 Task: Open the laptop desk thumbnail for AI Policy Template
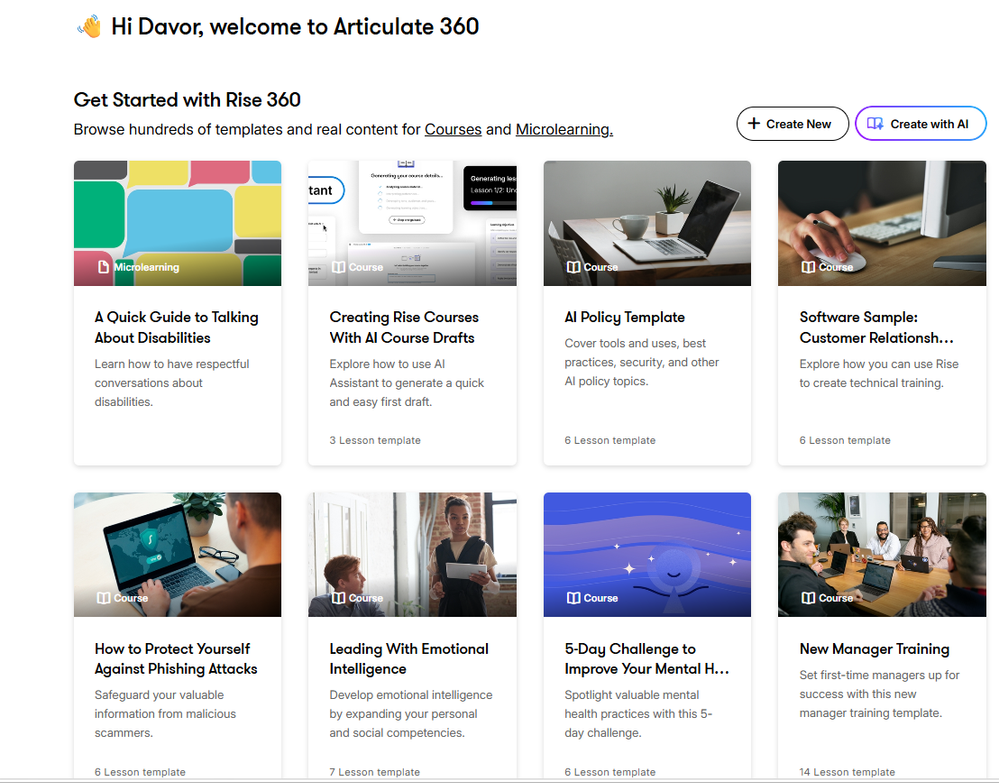[647, 223]
